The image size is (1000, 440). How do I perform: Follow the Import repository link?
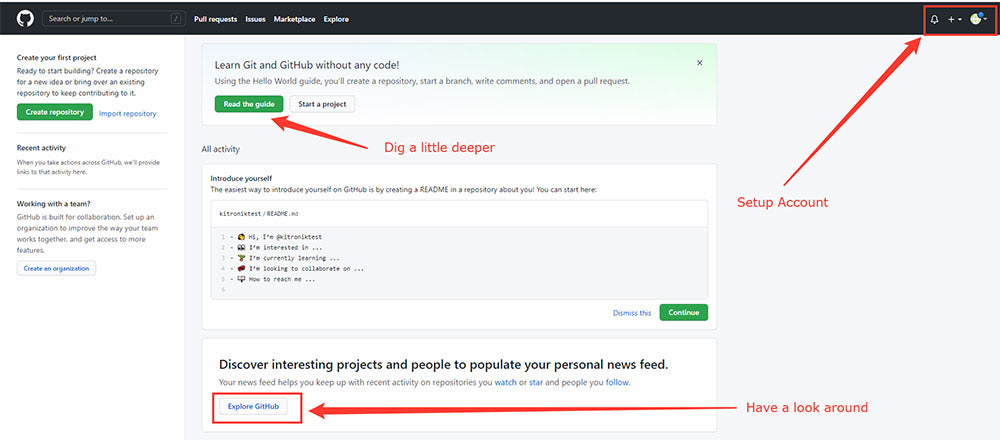[128, 114]
